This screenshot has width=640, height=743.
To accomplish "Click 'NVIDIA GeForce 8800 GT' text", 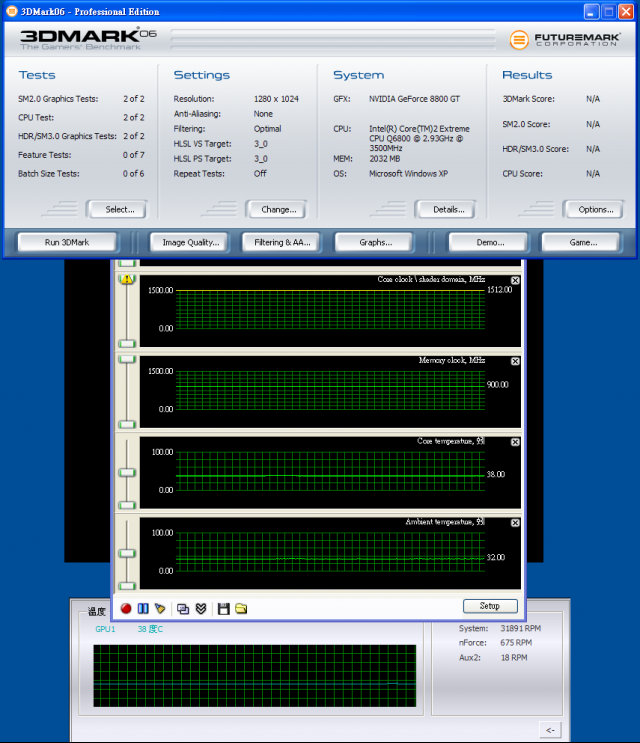I will click(415, 99).
